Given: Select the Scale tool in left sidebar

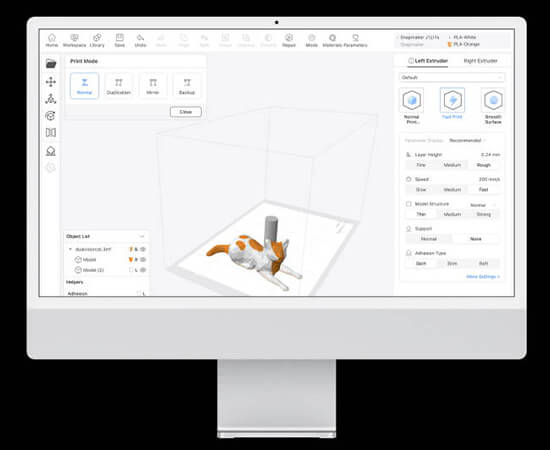Looking at the screenshot, I should click(x=51, y=99).
